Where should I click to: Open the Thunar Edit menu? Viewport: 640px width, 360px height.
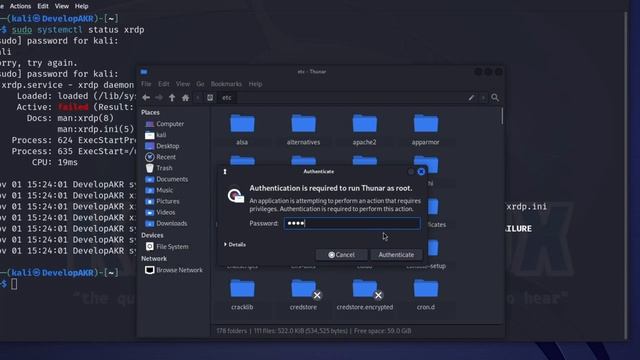coord(164,84)
